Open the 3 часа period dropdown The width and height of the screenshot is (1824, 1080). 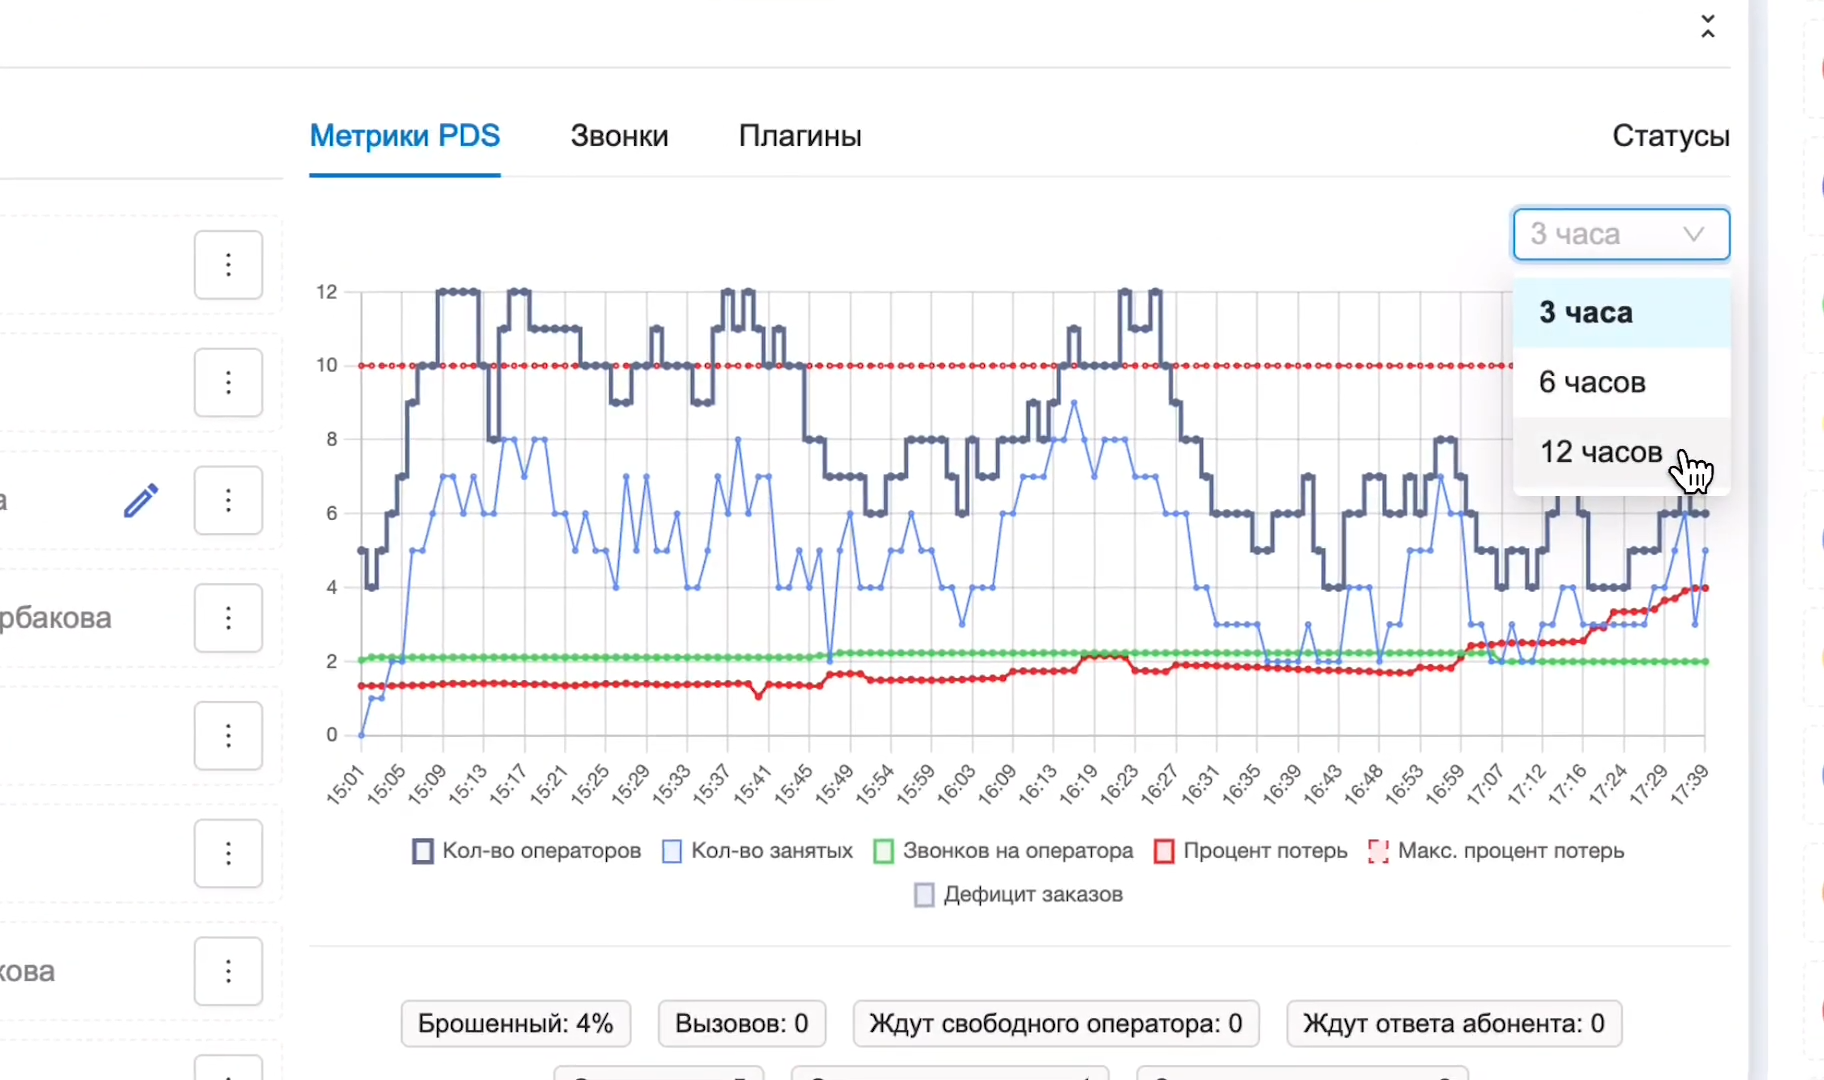pos(1621,234)
